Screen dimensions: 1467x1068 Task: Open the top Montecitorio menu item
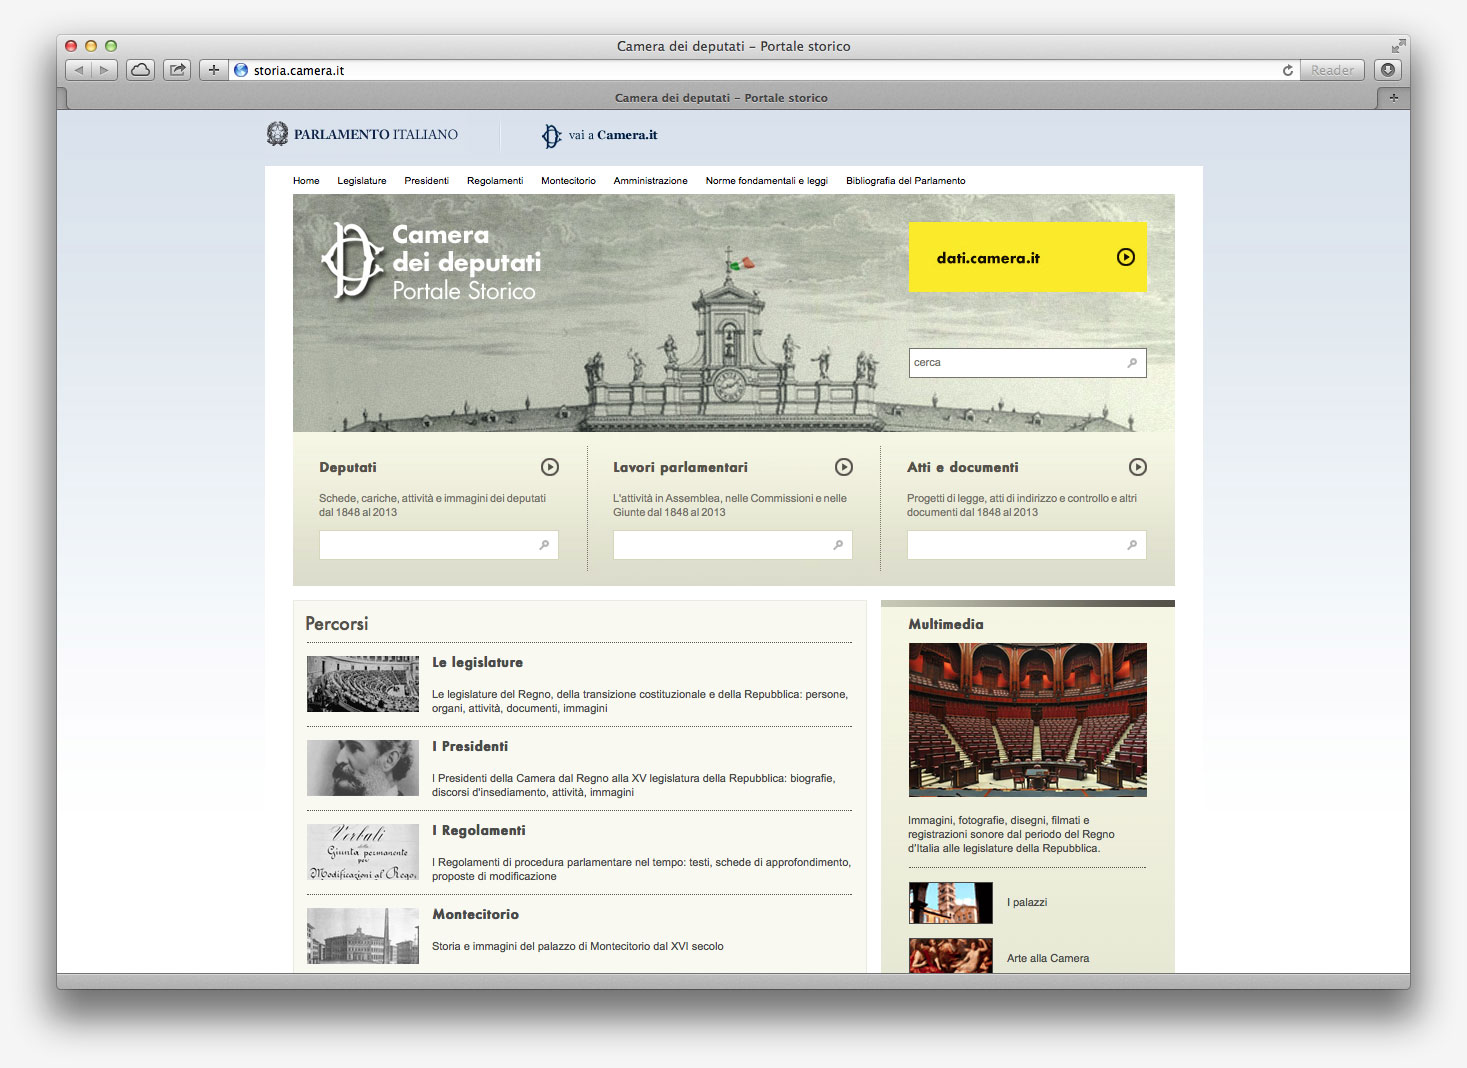[568, 181]
